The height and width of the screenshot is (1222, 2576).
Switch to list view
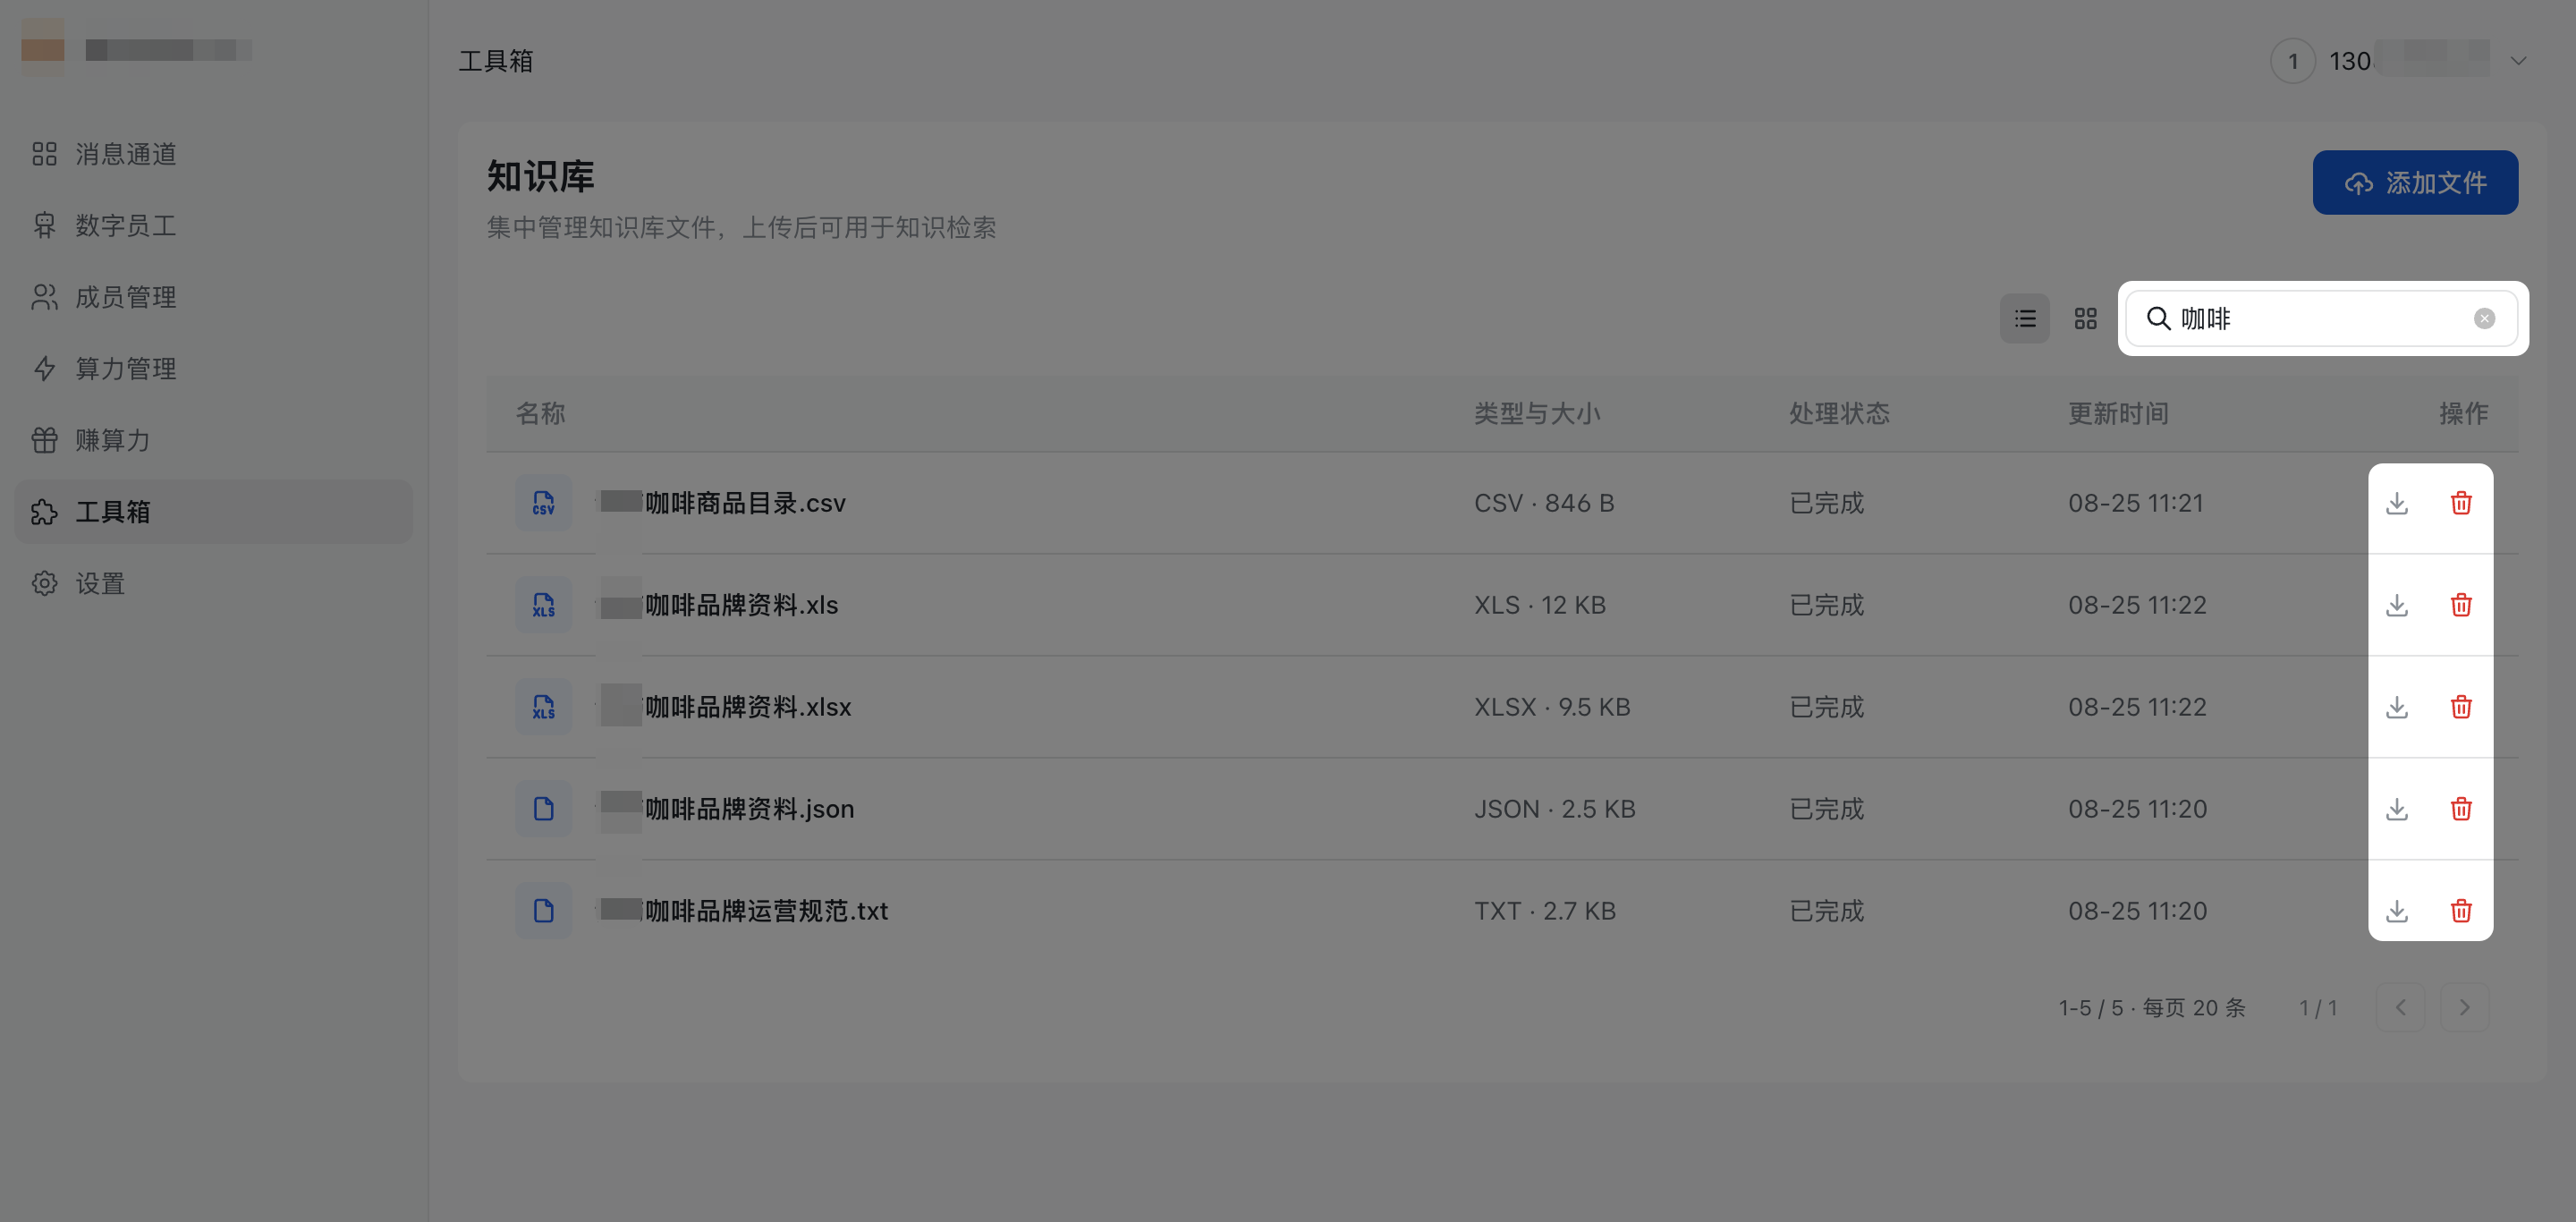[x=2025, y=319]
